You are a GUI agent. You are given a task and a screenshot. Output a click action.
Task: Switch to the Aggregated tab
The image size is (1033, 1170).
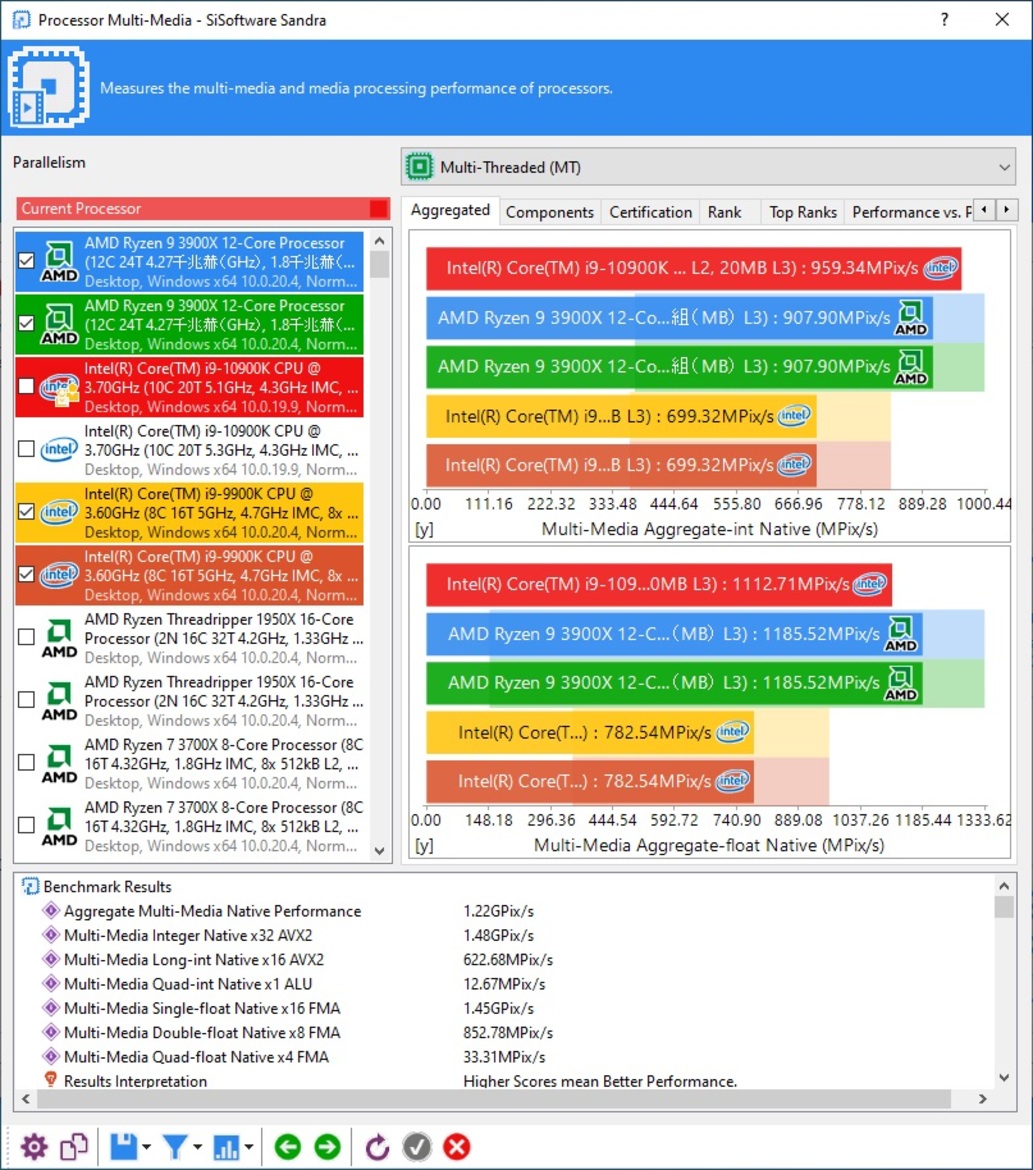[450, 210]
